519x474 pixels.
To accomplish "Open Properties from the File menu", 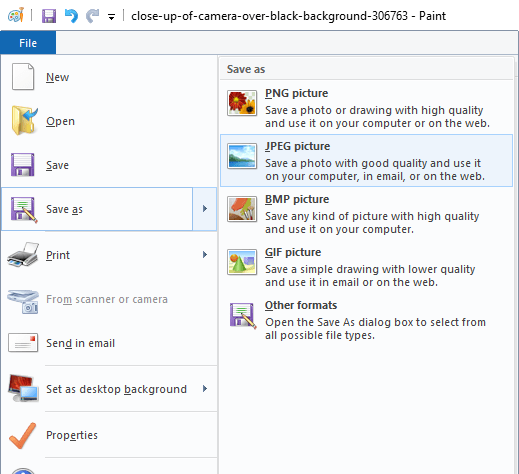I will 109,435.
